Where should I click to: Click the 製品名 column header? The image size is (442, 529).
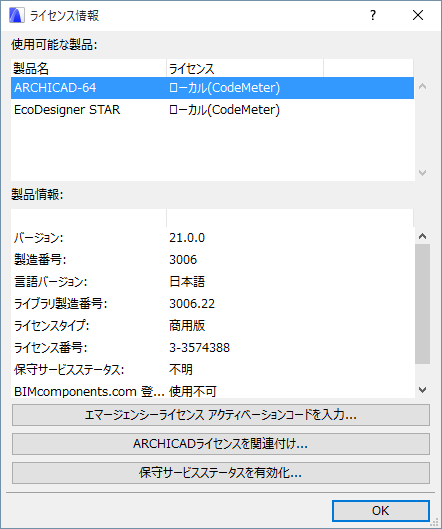(88, 68)
